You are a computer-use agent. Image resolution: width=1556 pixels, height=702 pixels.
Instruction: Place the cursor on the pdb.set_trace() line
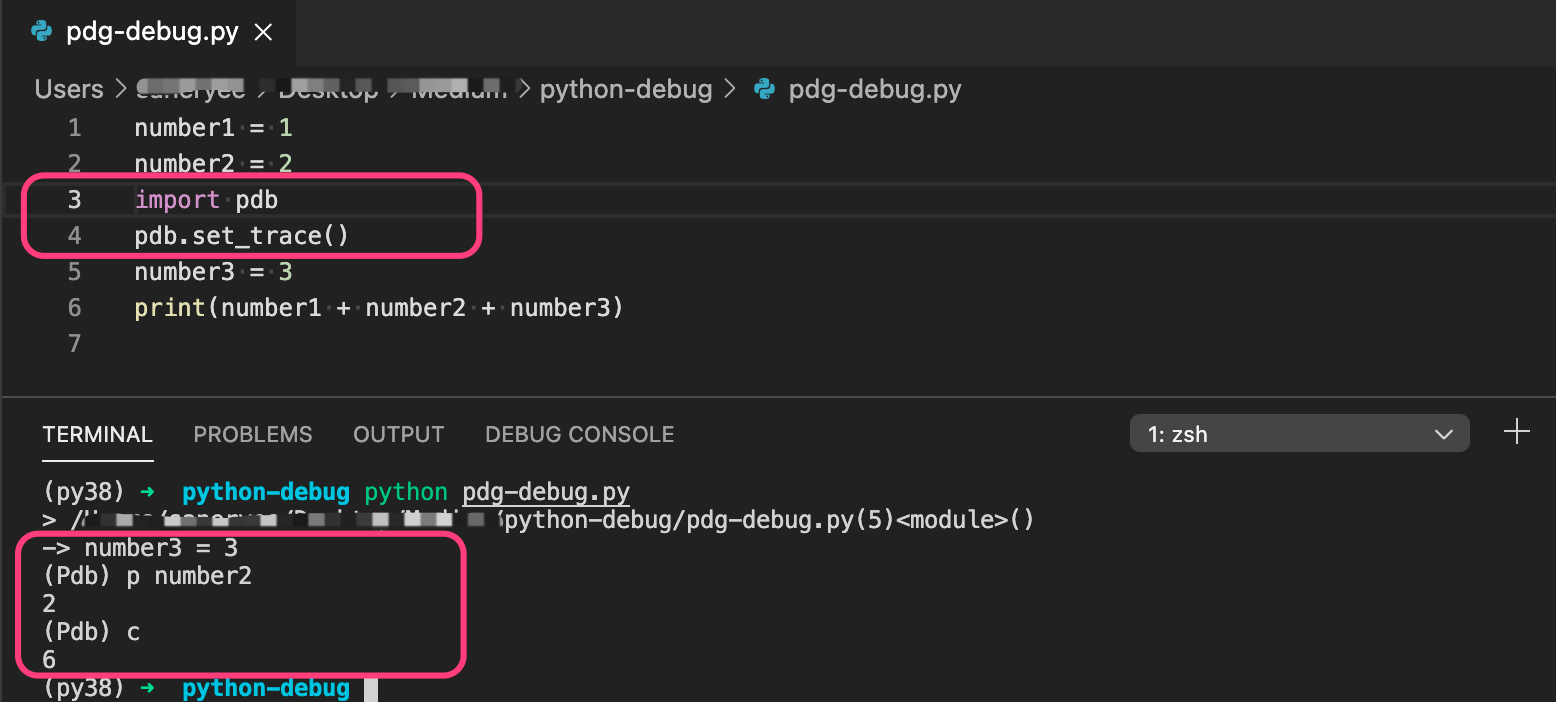(240, 235)
